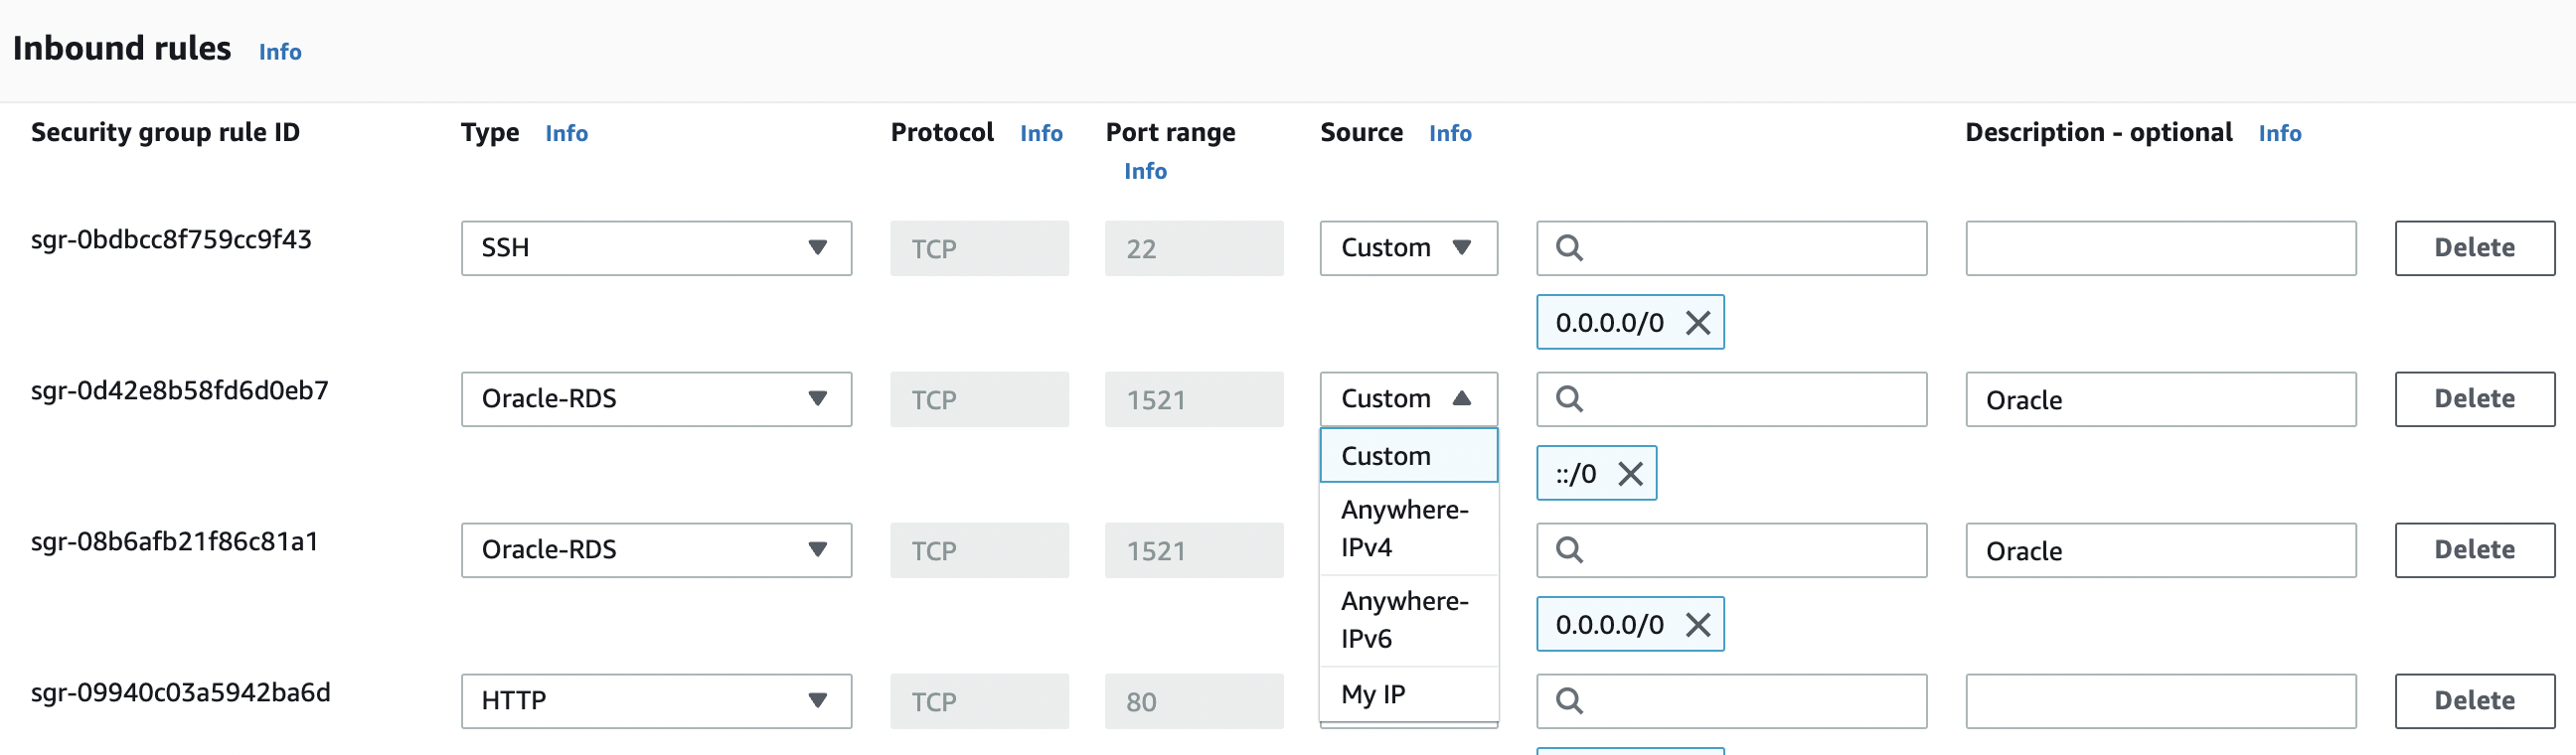Open Type dropdown for rule sgr-08b6afb21f86c81a1

[656, 550]
